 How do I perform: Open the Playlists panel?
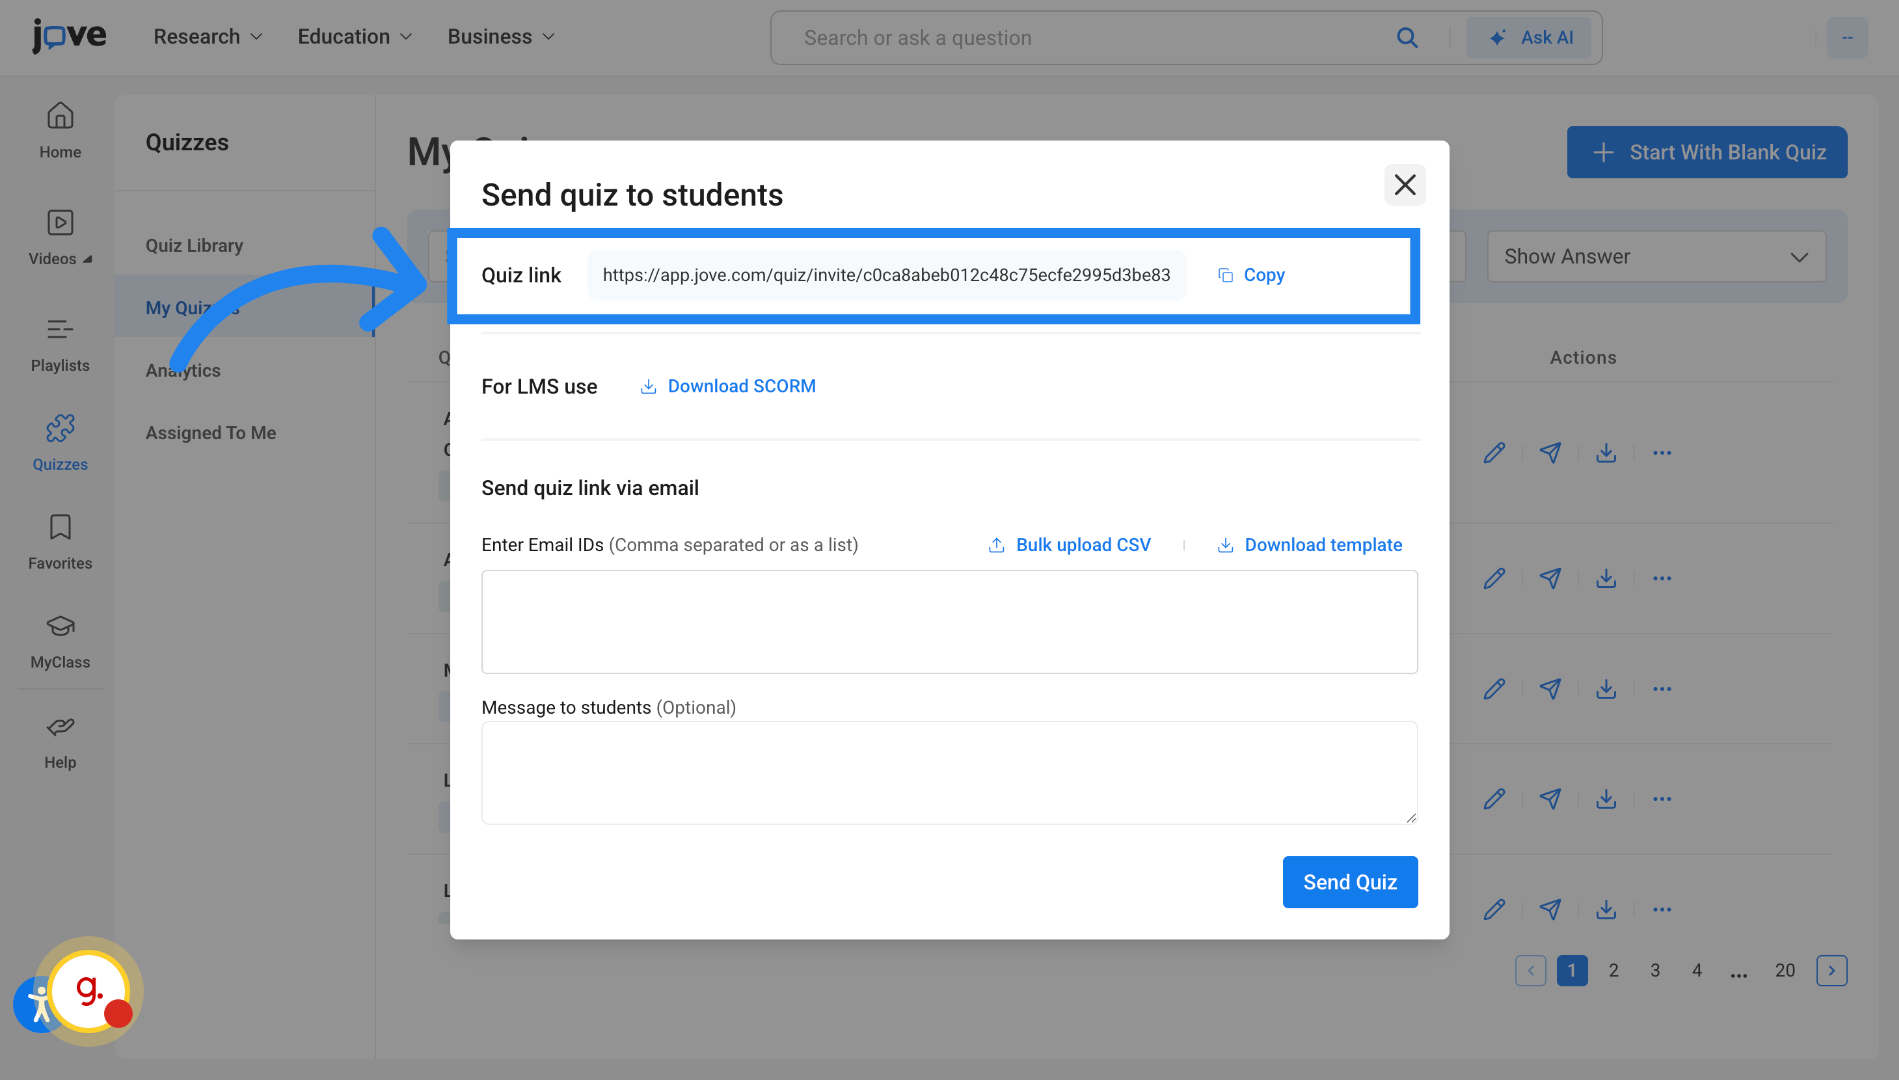click(59, 343)
